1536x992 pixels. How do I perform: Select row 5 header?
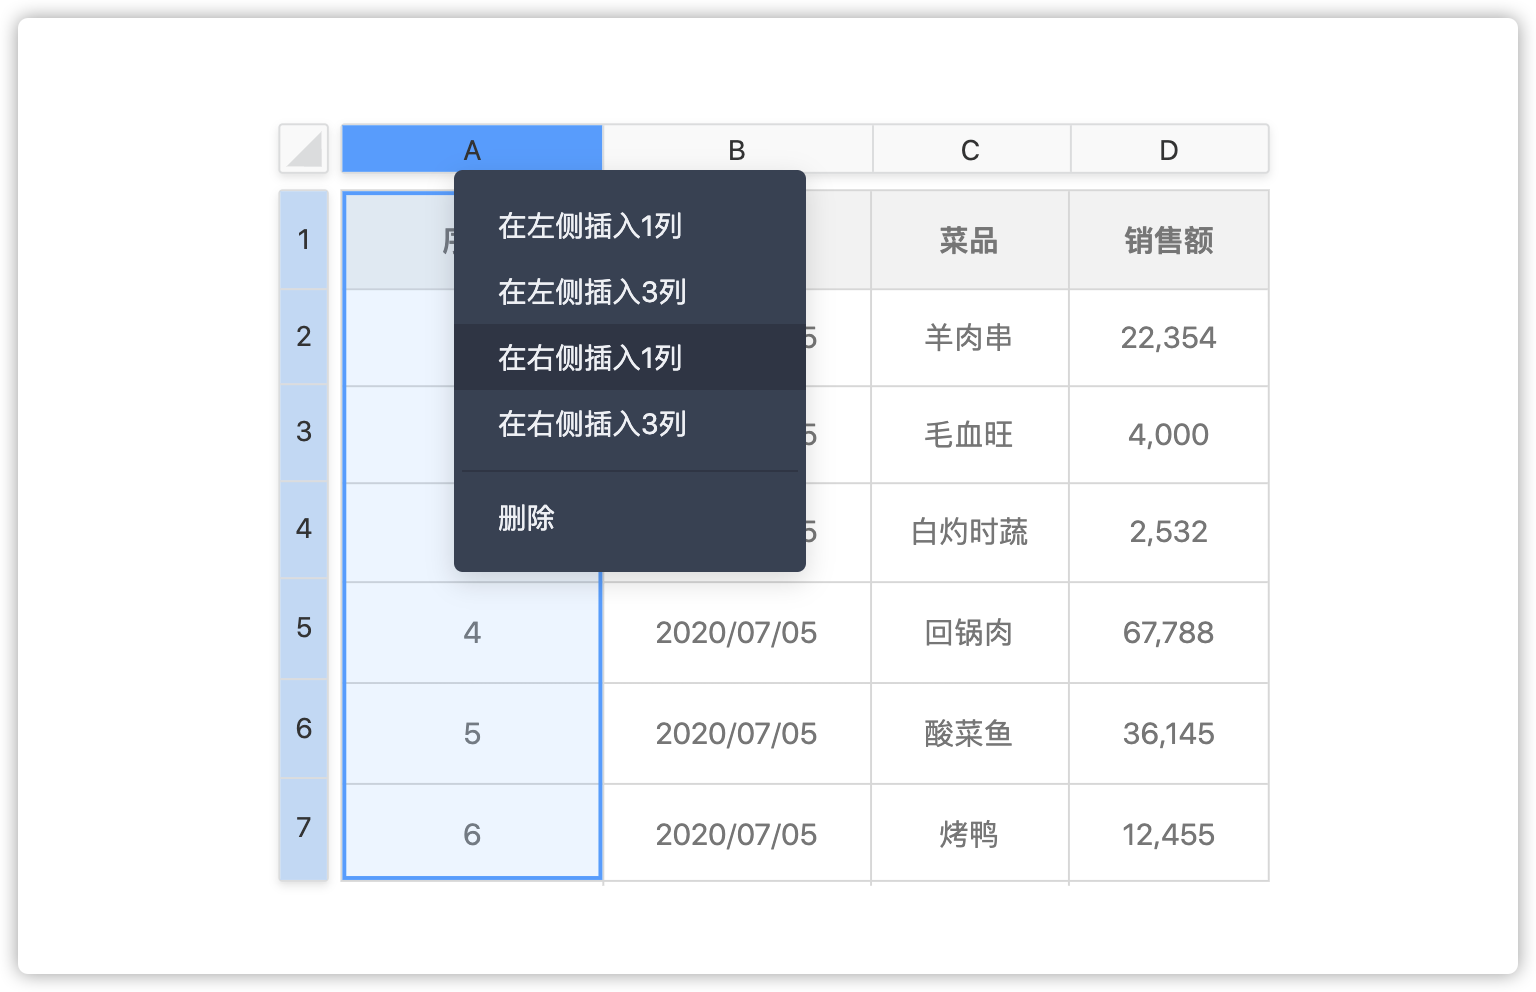[304, 628]
